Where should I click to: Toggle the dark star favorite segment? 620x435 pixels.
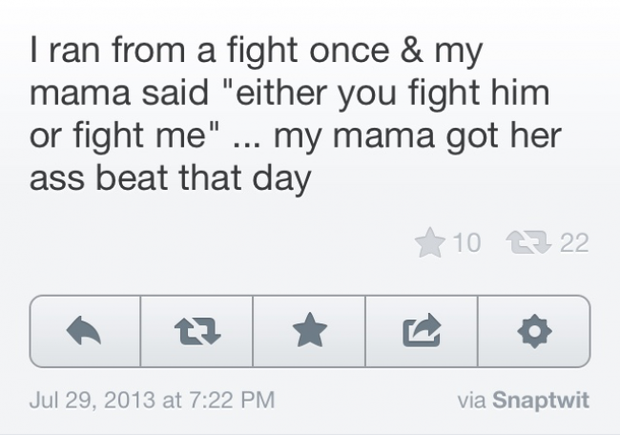(310, 330)
